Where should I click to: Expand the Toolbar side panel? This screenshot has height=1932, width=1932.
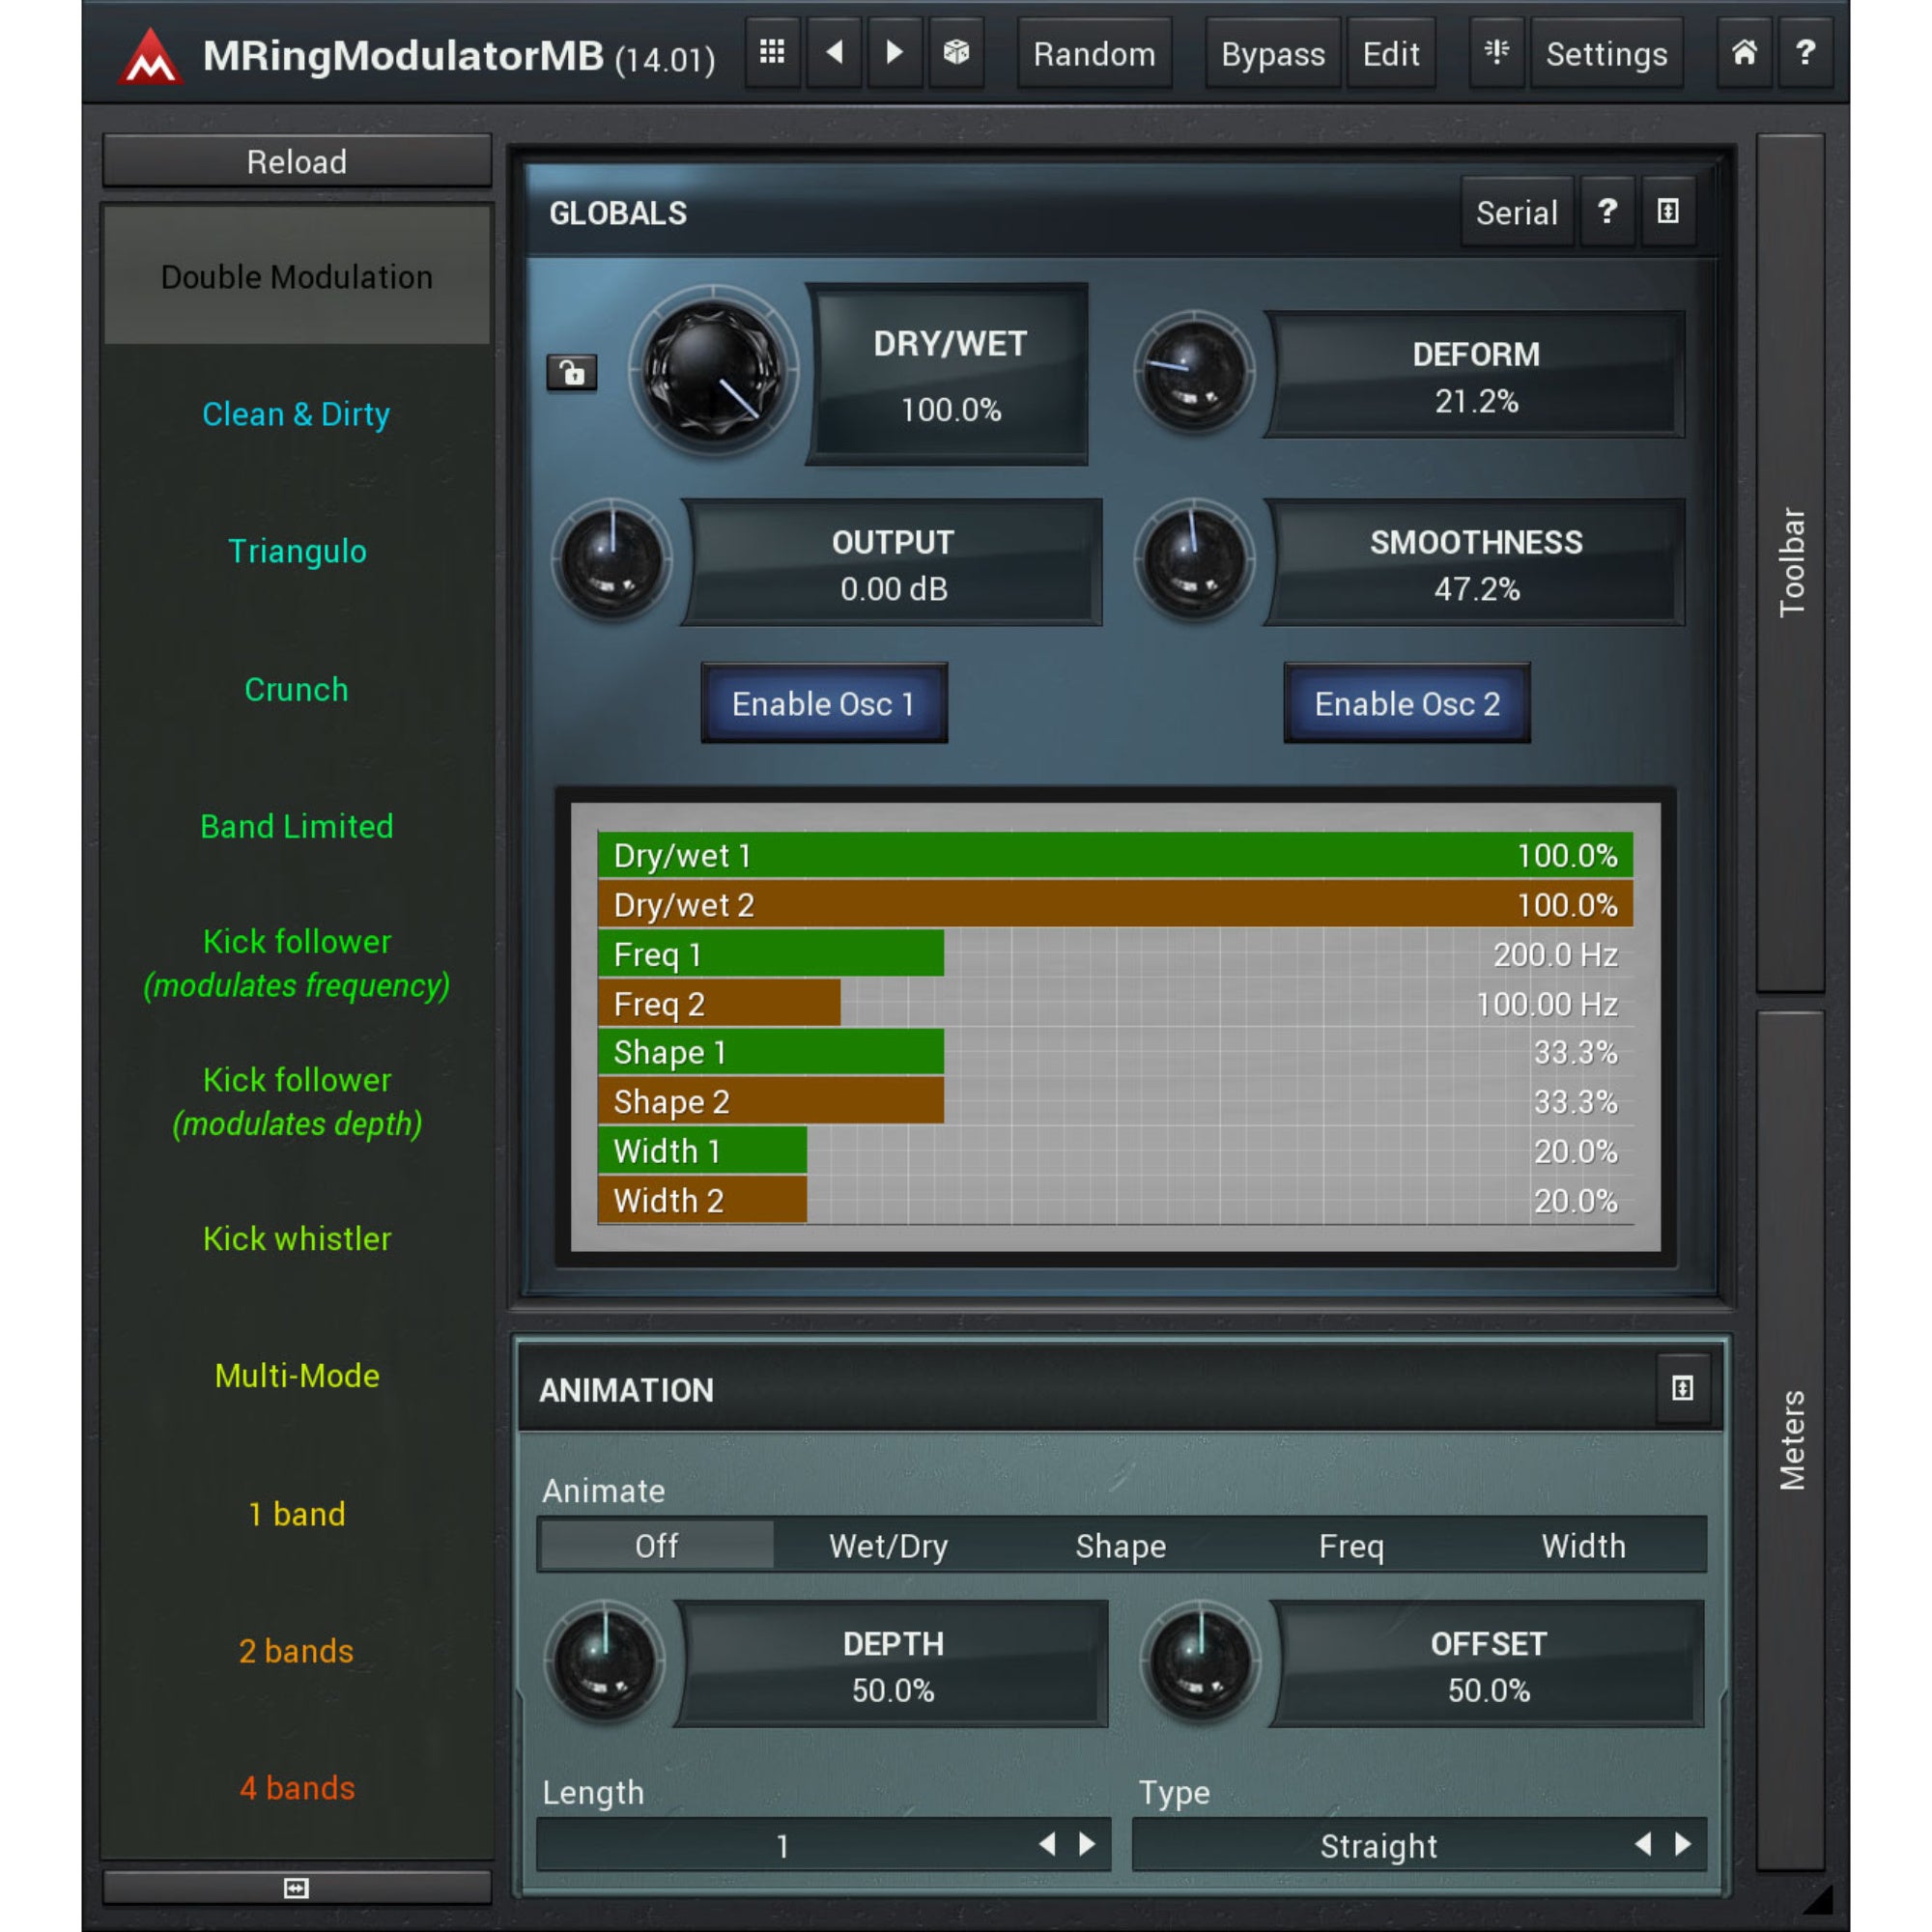[1790, 562]
